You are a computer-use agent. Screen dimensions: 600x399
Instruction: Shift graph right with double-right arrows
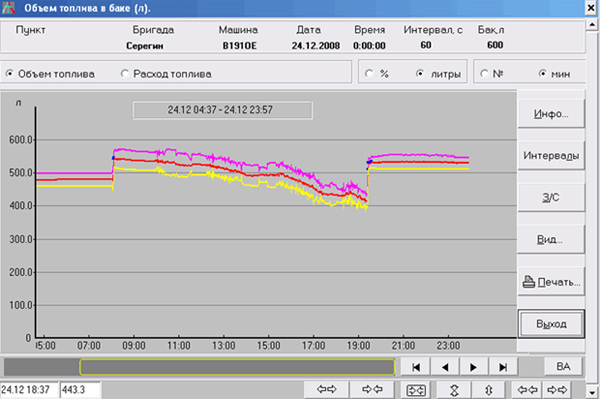click(557, 390)
